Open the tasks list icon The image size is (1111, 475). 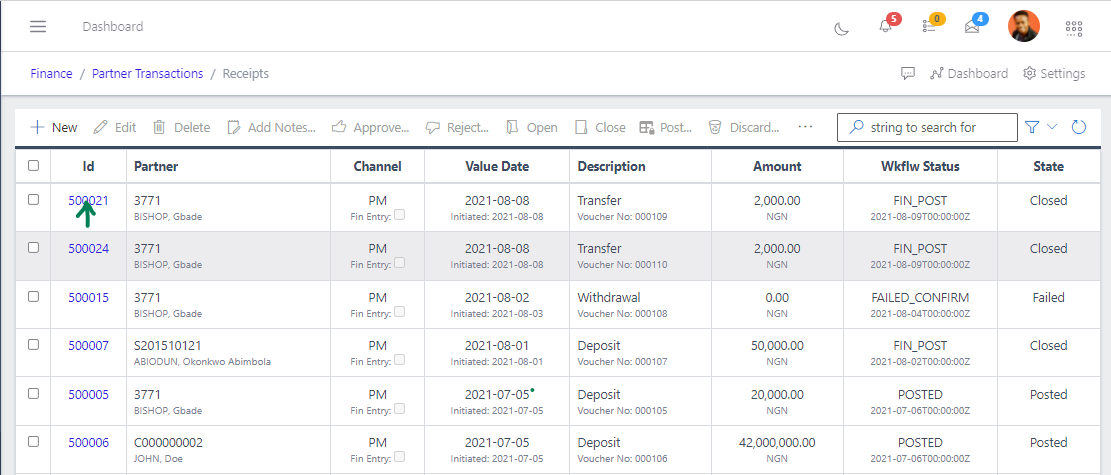point(929,27)
